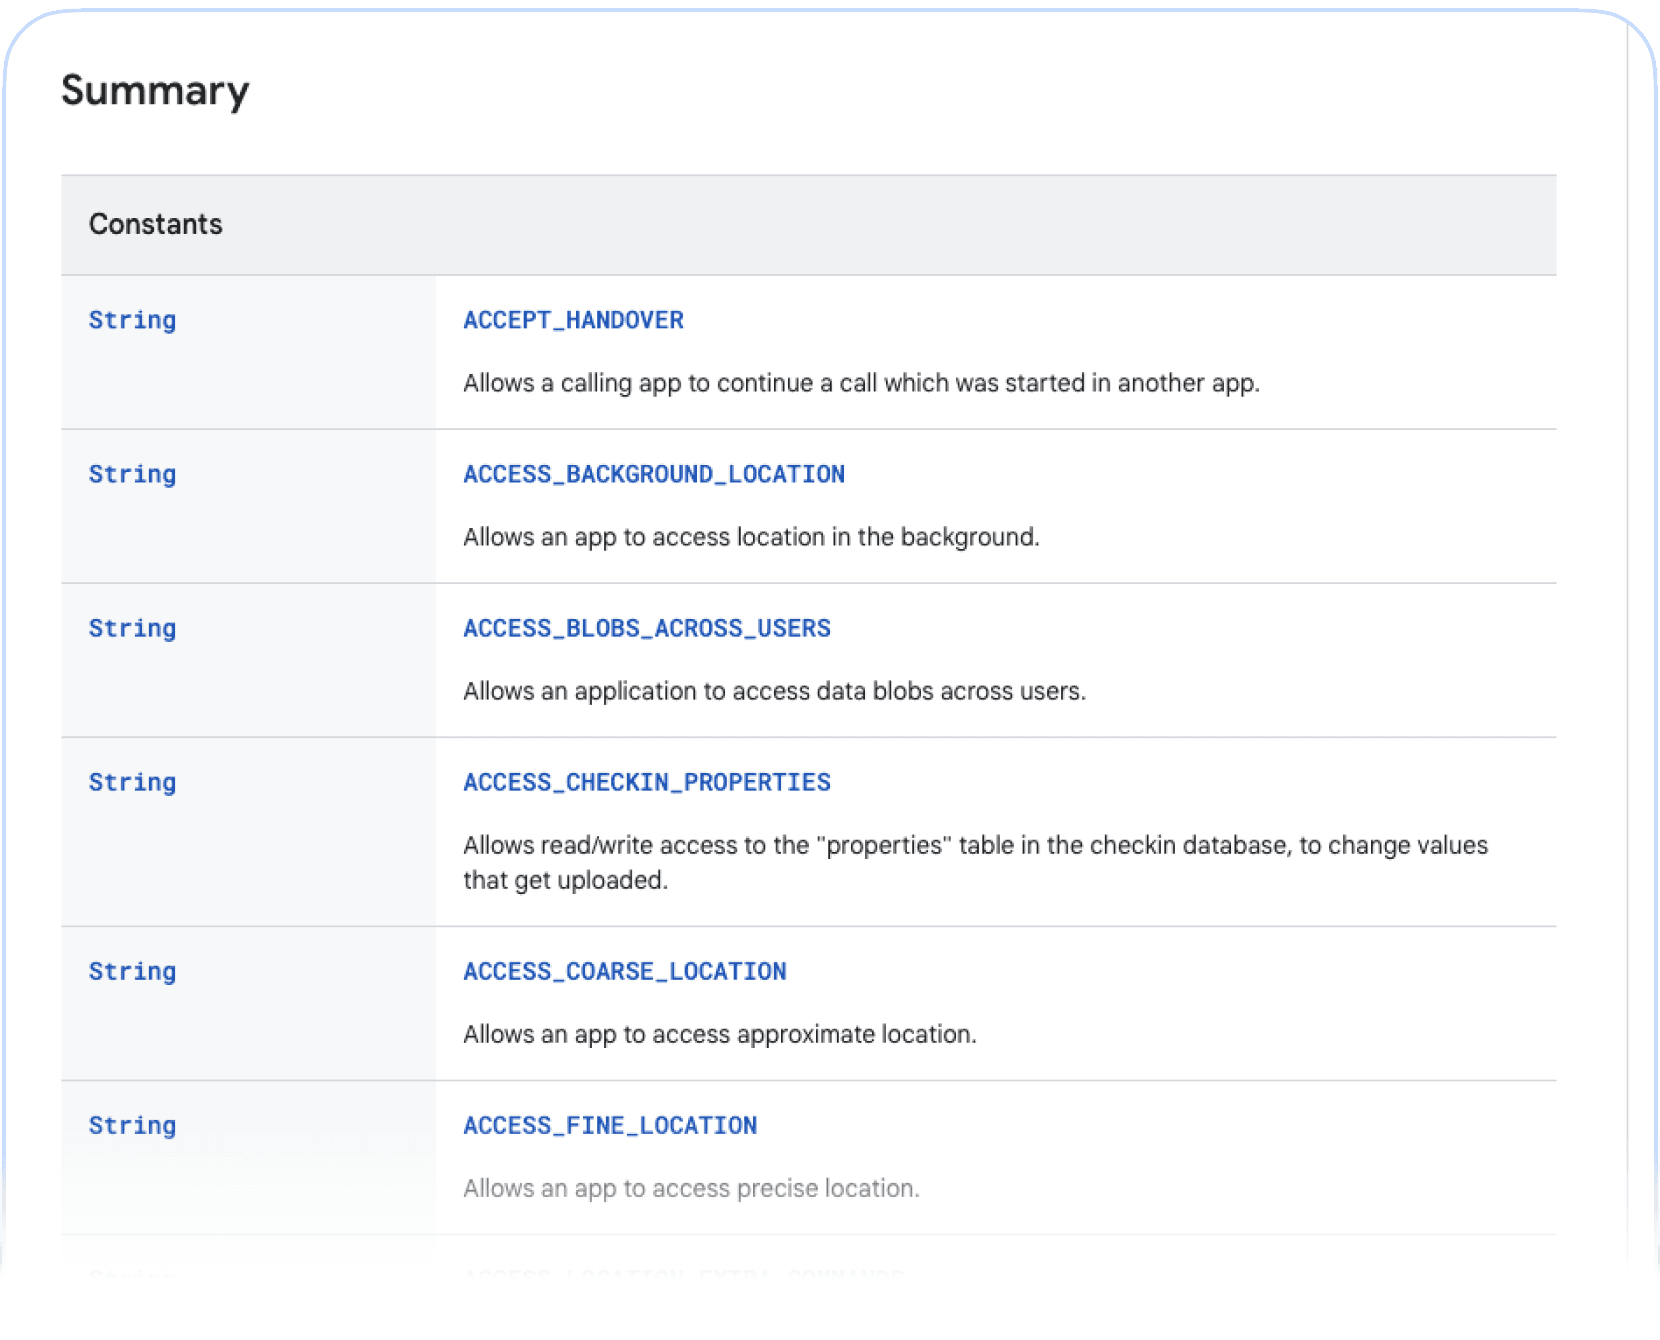This screenshot has width=1660, height=1340.
Task: Click text 'Allows an app to access approximate location.'
Action: coord(719,1034)
